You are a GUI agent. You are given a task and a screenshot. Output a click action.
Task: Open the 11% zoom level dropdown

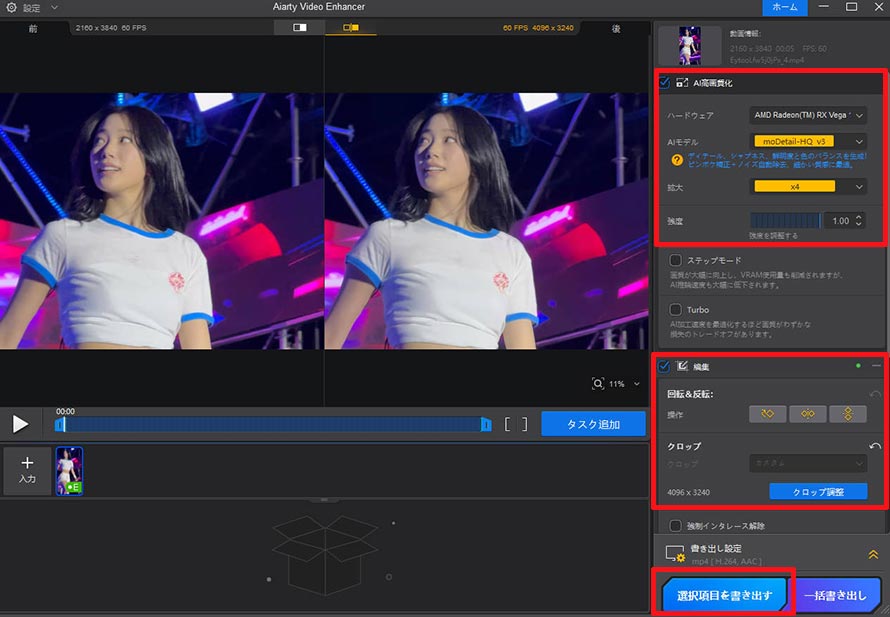pos(637,384)
